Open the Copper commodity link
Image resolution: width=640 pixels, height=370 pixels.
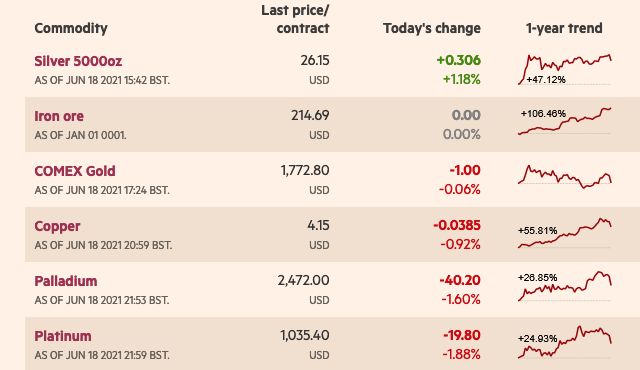57,226
